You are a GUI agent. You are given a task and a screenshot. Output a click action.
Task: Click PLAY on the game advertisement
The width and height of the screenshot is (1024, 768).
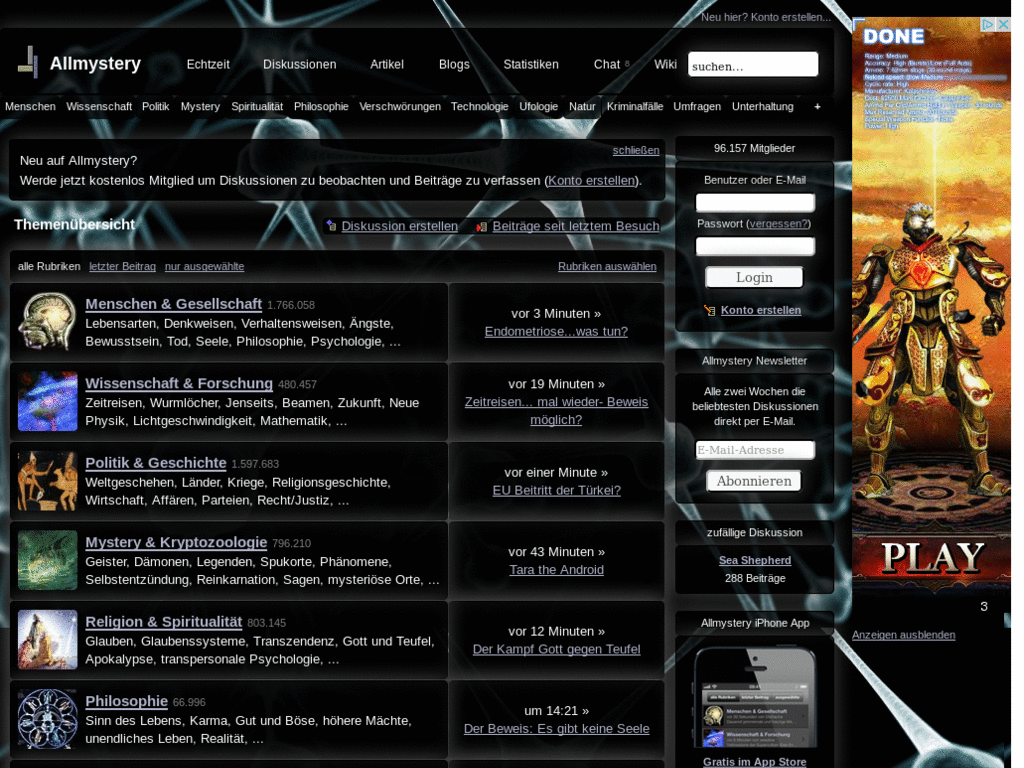[x=933, y=558]
